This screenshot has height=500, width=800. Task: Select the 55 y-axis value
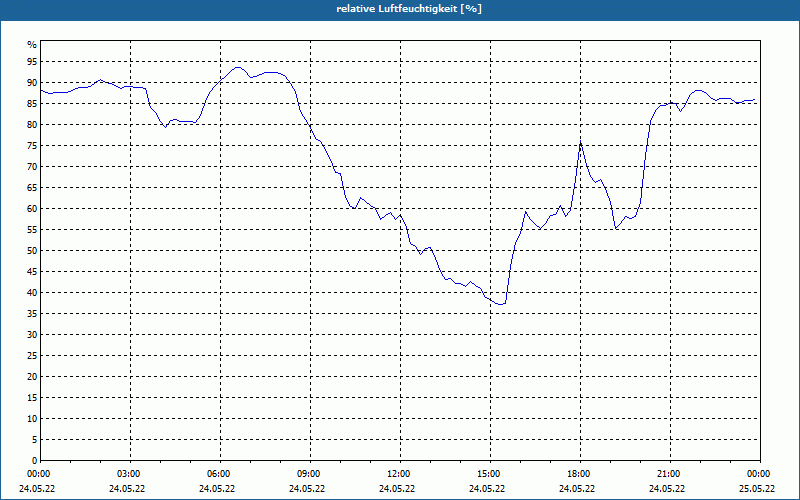tap(32, 230)
